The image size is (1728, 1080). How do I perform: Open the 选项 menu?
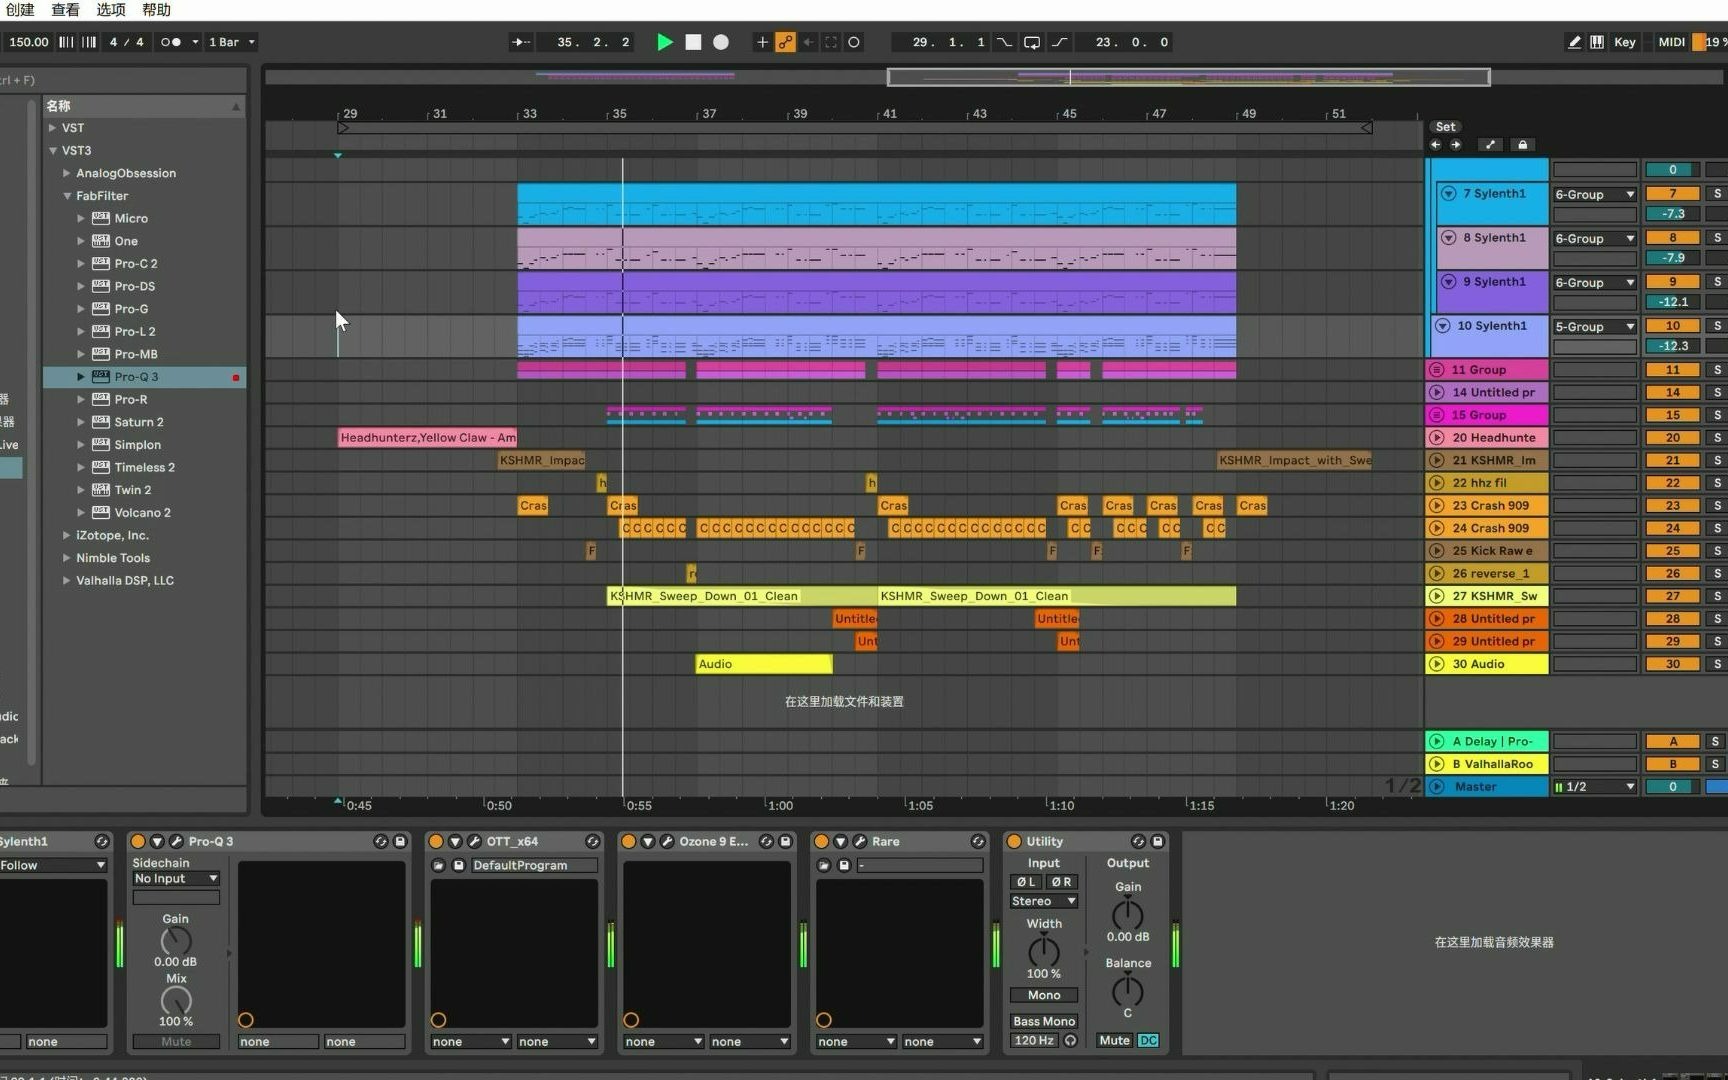tap(111, 10)
